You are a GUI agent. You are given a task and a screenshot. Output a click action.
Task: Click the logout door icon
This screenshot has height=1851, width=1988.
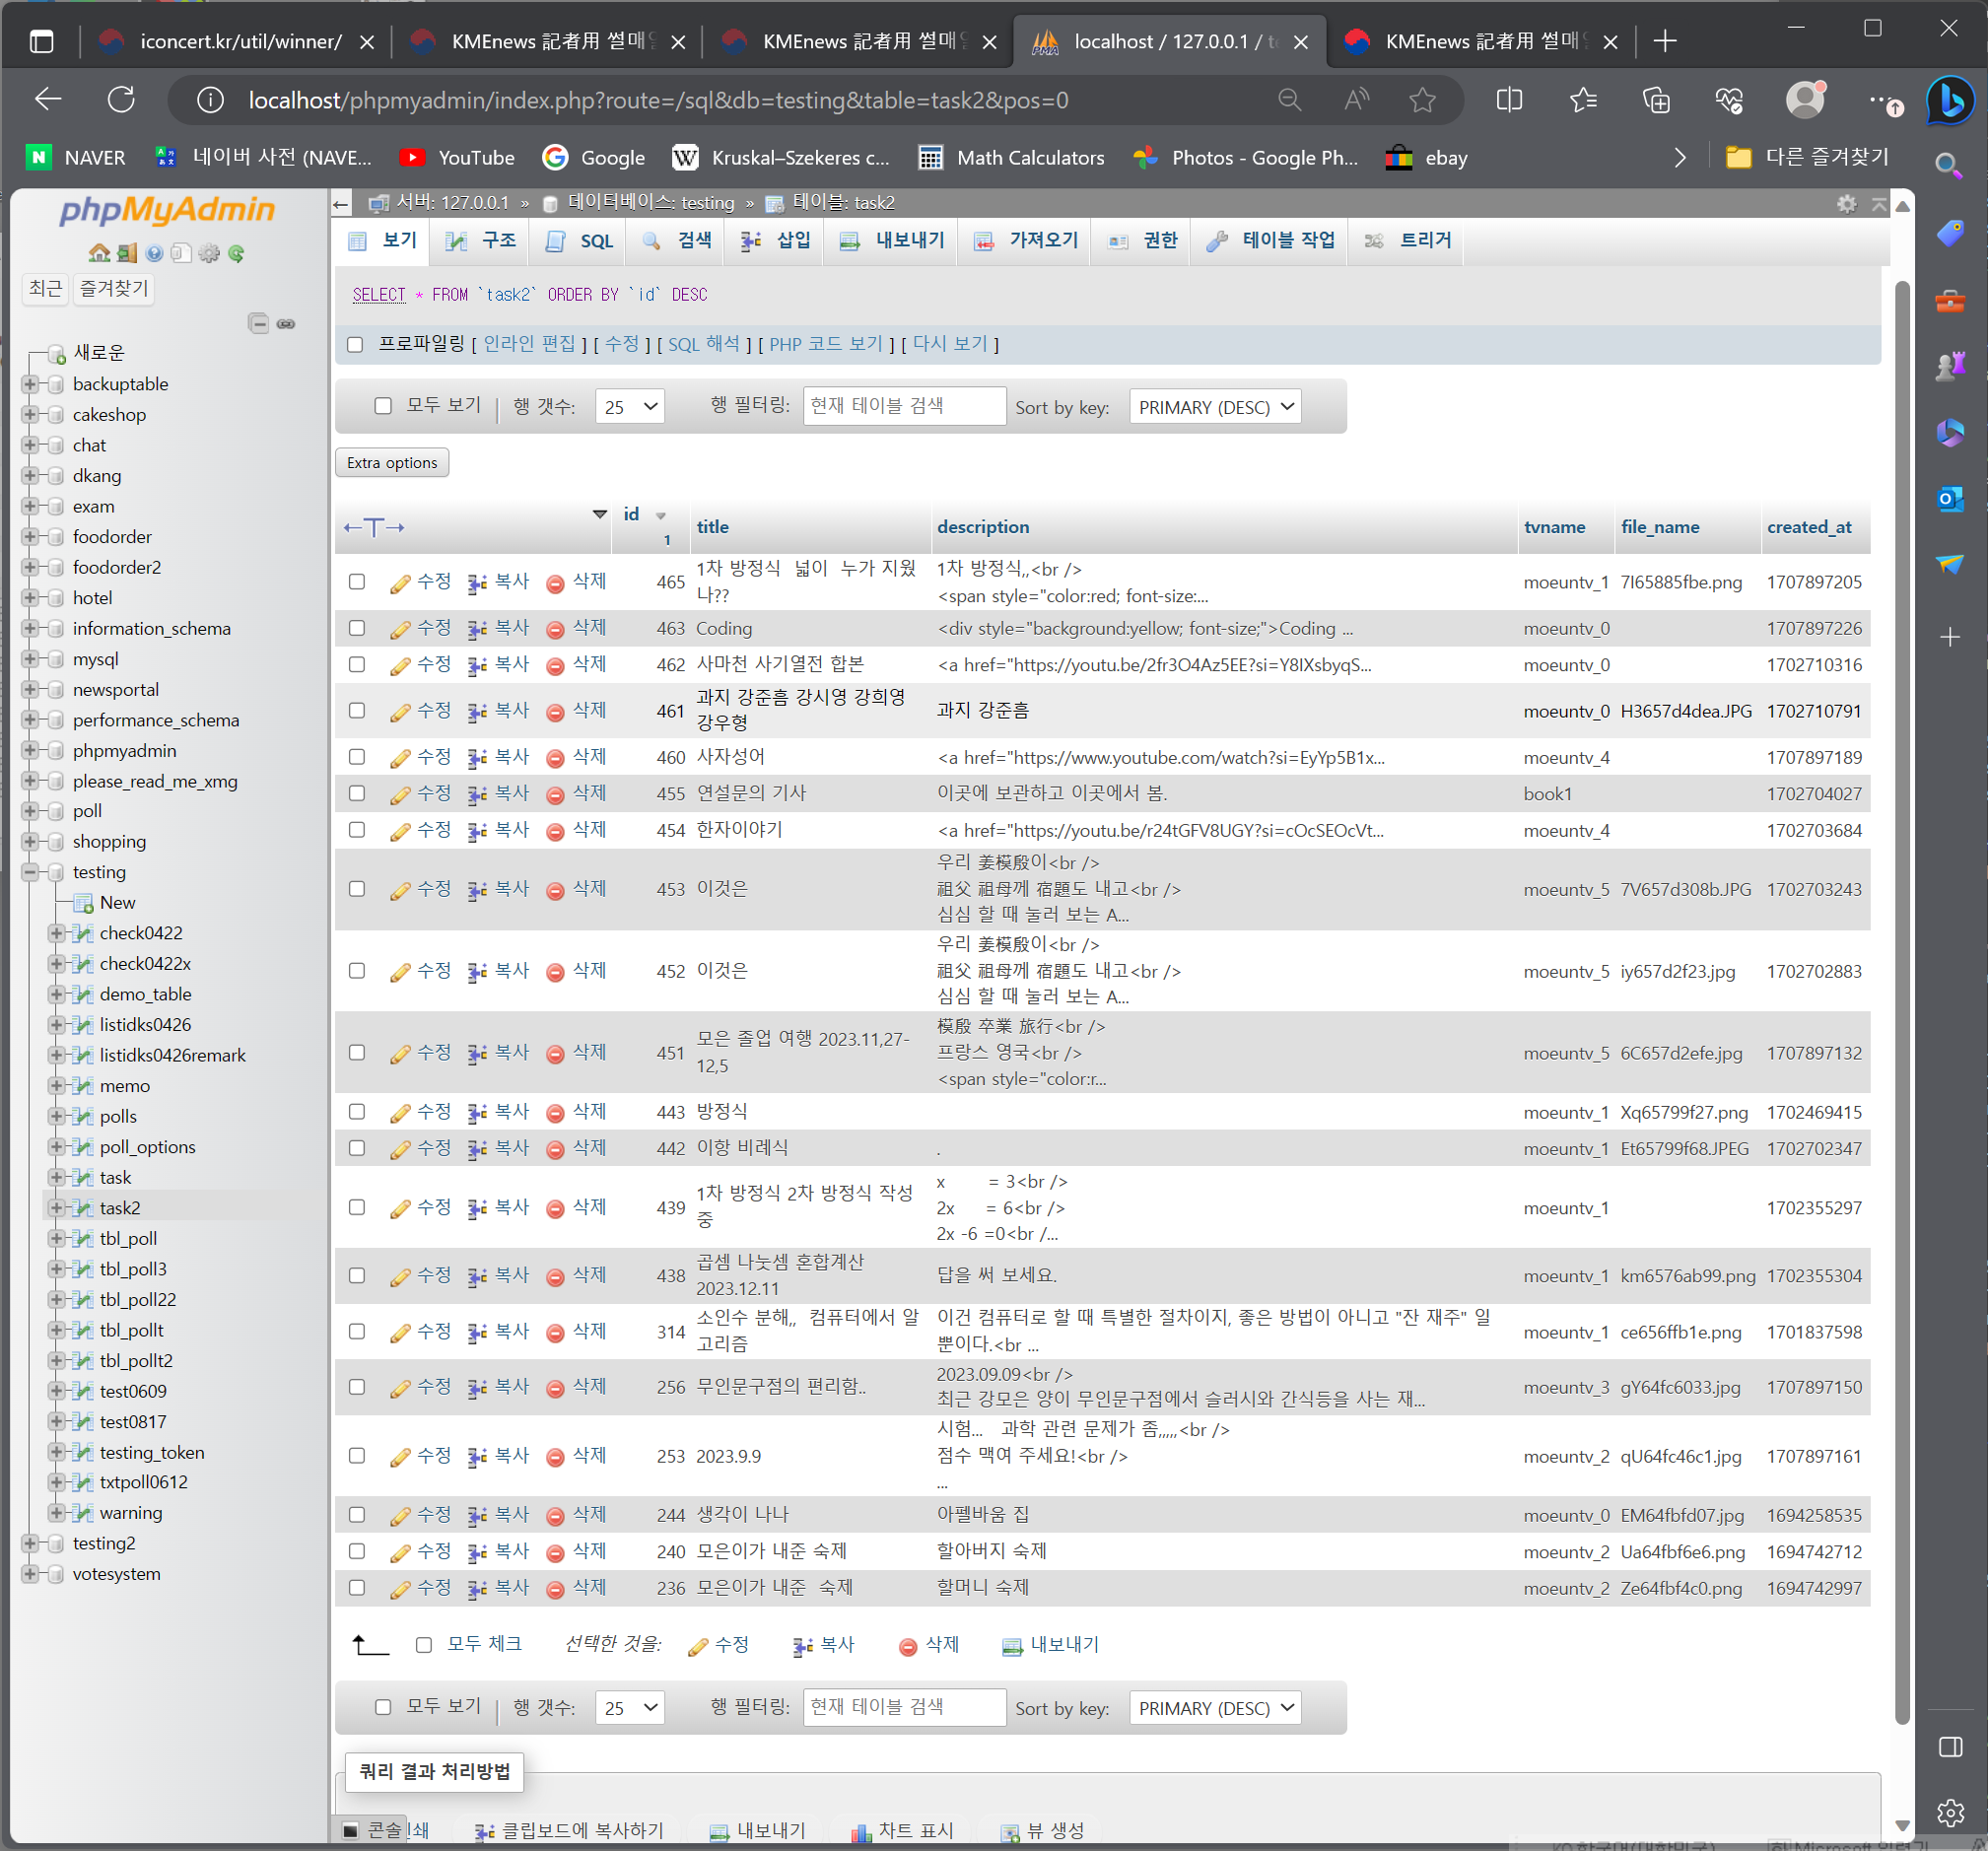[127, 254]
